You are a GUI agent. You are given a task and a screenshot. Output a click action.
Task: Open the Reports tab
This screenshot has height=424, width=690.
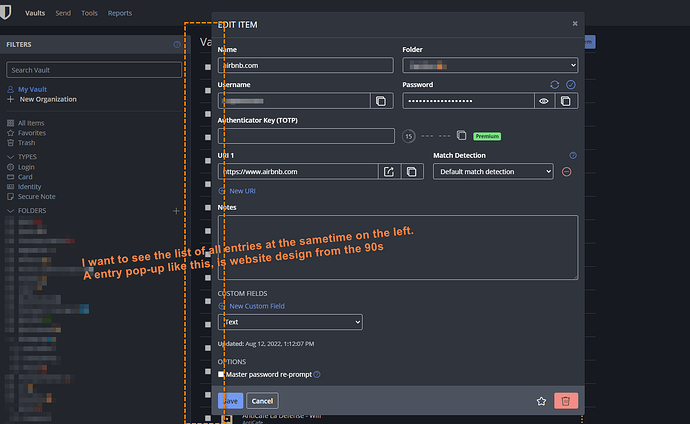pos(120,13)
